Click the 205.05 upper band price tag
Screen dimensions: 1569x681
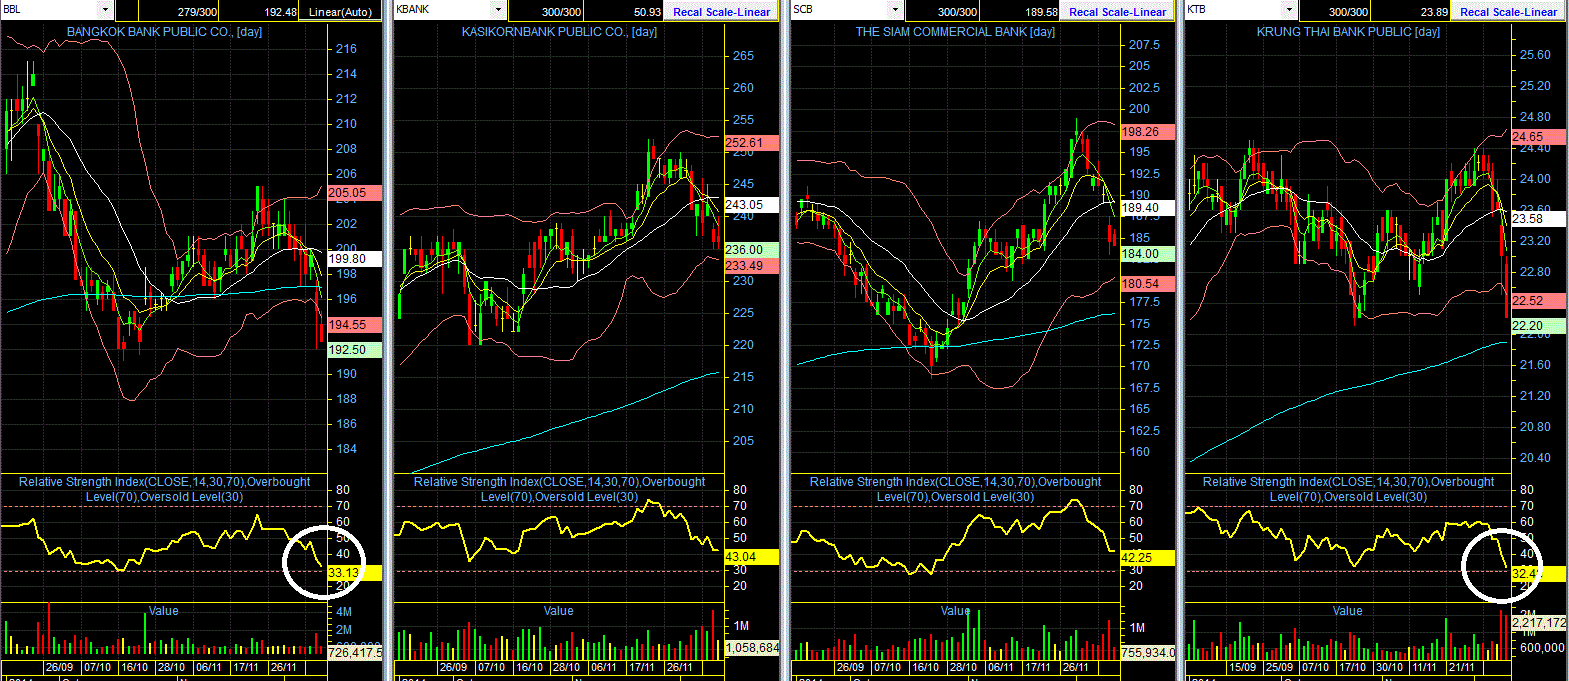355,193
